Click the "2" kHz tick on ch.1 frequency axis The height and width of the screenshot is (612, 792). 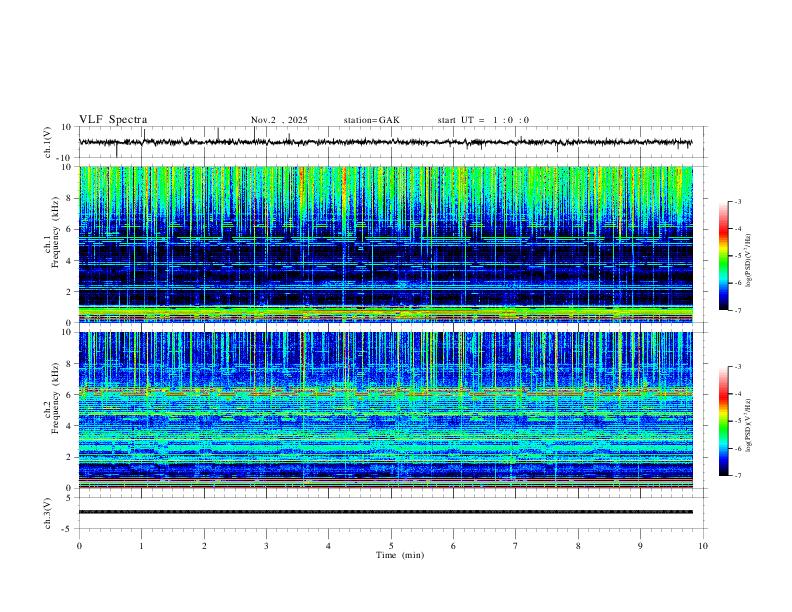[70, 291]
